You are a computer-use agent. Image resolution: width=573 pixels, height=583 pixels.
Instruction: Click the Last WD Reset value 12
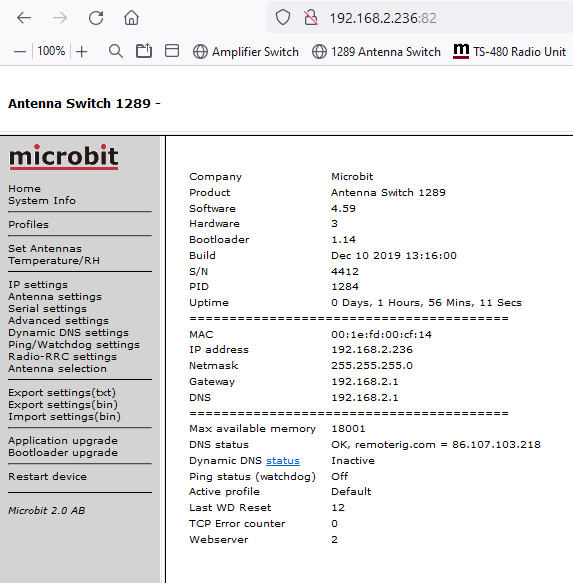tap(338, 508)
